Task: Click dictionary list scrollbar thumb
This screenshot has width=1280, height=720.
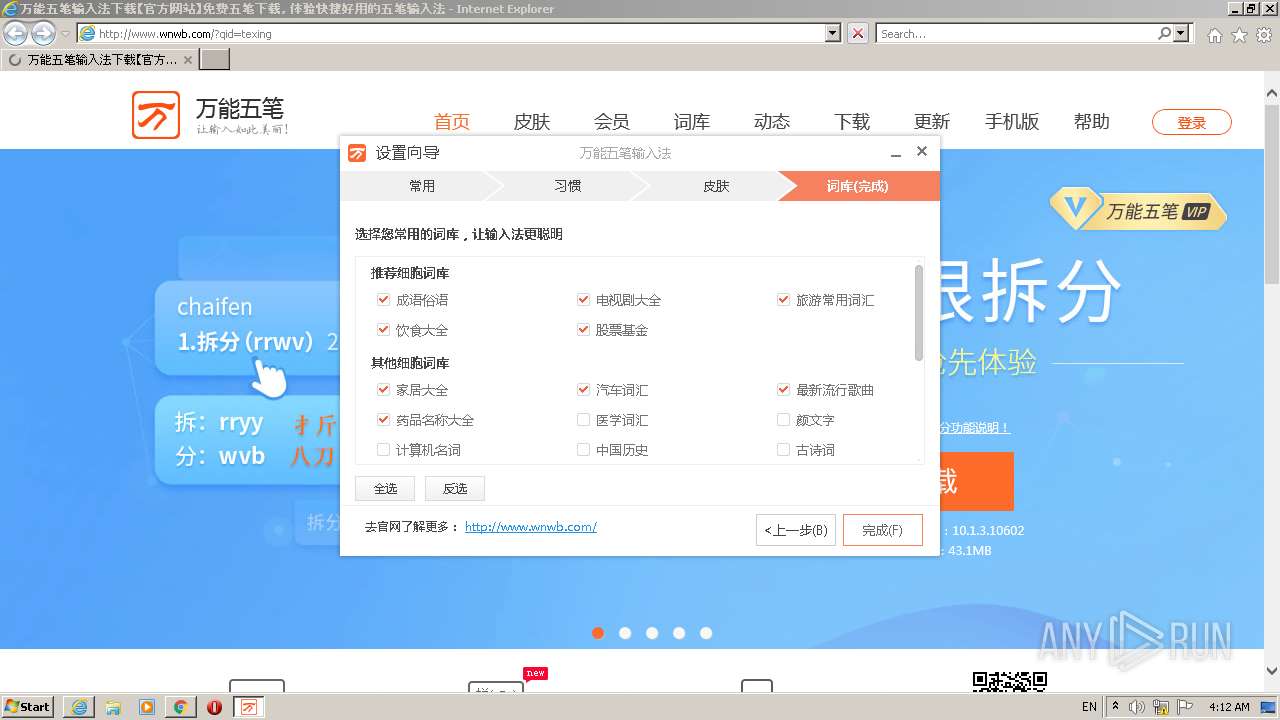Action: 919,312
